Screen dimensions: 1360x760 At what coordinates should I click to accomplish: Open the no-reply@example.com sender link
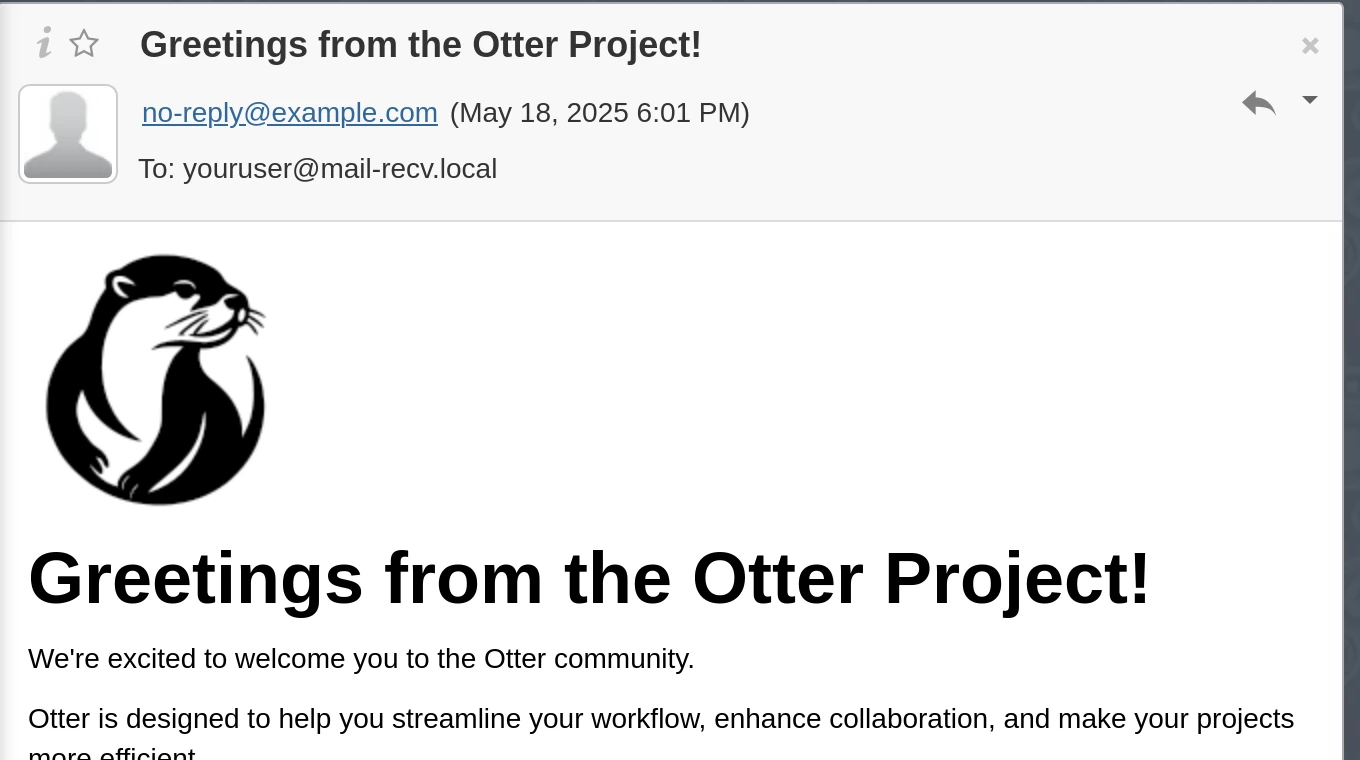click(290, 113)
